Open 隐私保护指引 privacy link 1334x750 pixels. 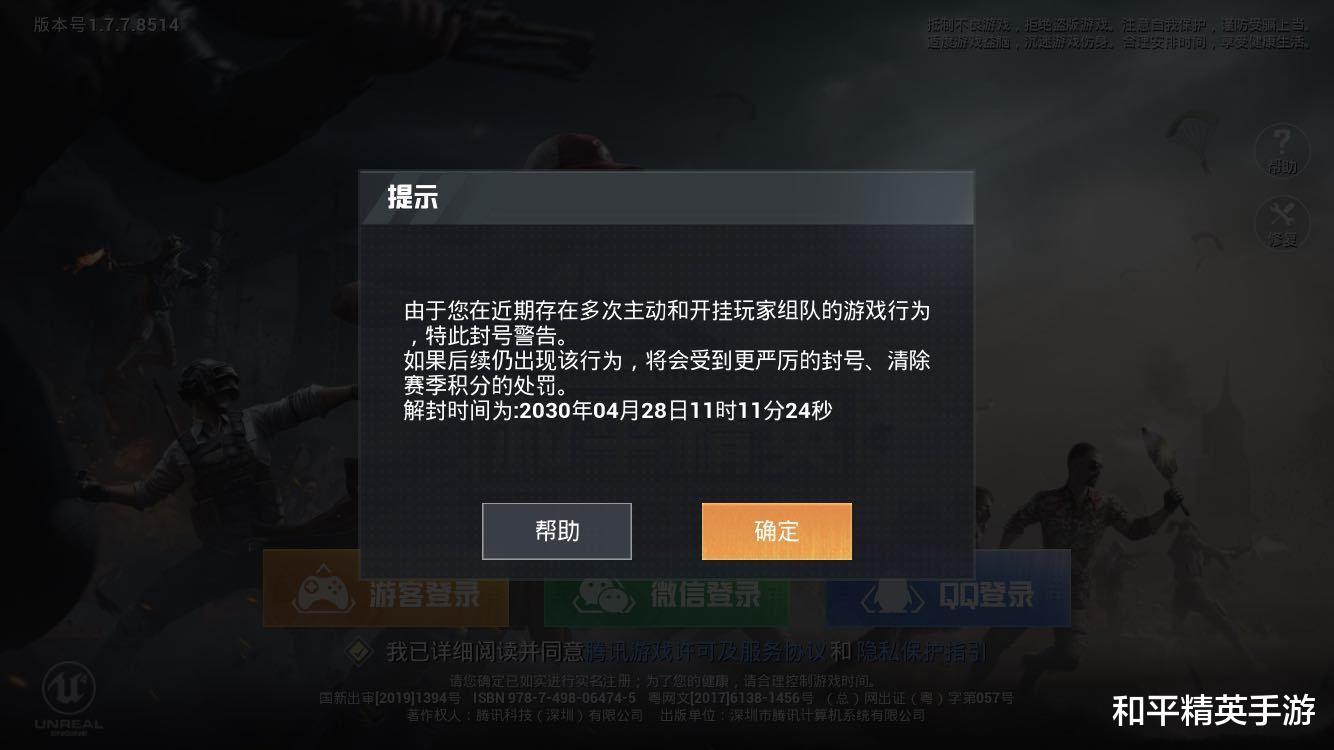click(x=921, y=653)
